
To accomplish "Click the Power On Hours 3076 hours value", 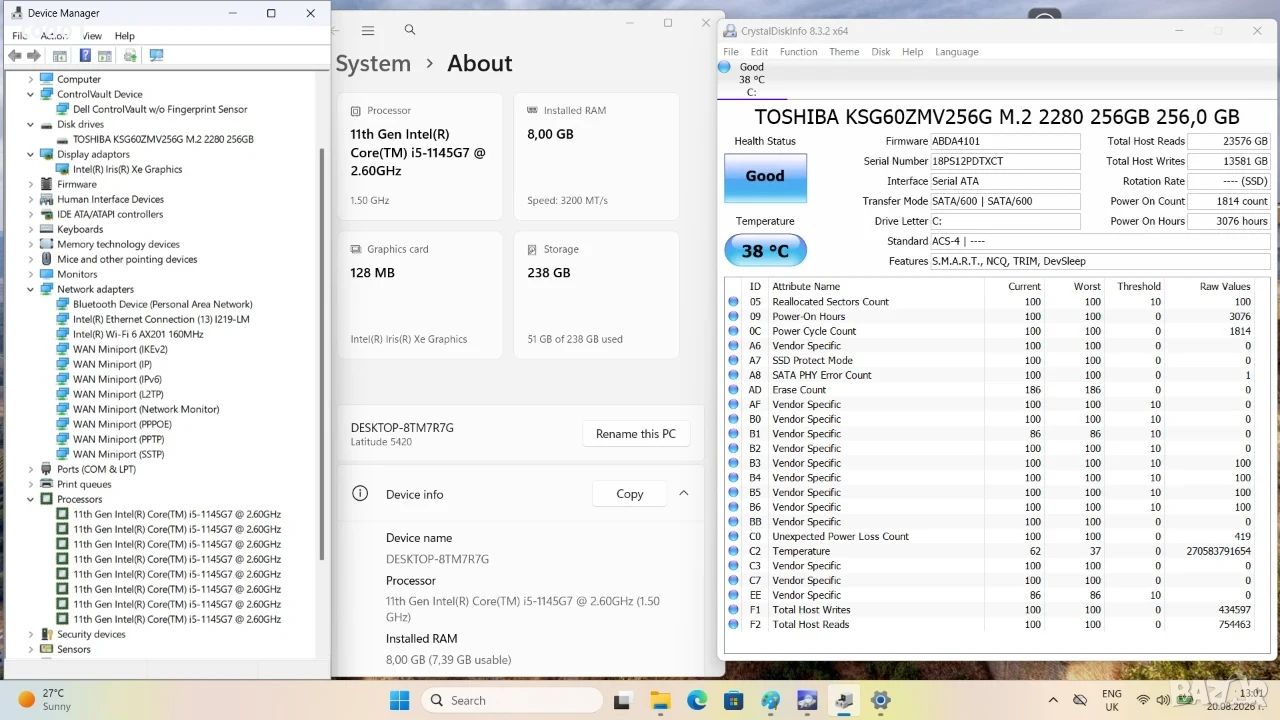I will tap(1229, 221).
